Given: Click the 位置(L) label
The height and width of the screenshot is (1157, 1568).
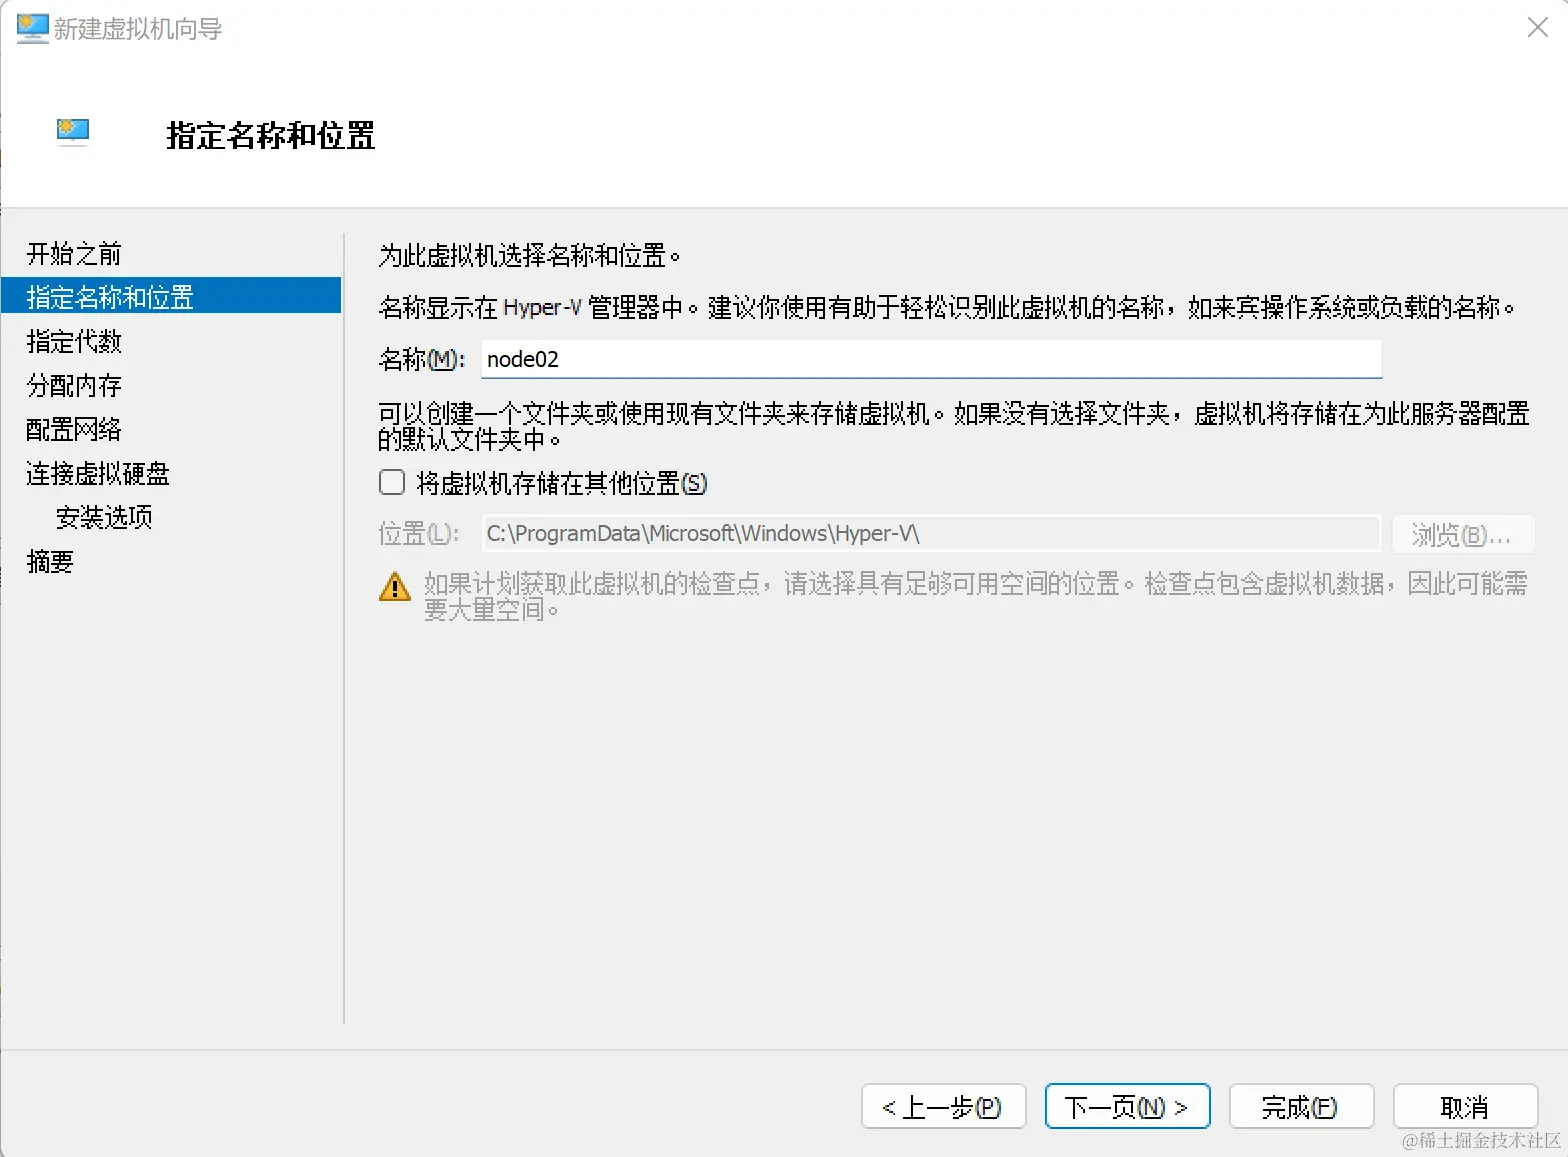Looking at the screenshot, I should point(419,534).
